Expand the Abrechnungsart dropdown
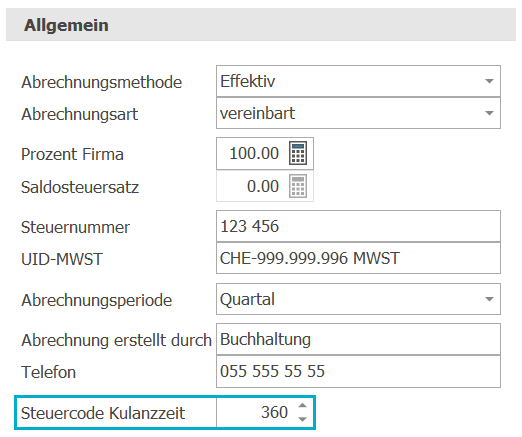Screen dimensions: 522x437 489,113
